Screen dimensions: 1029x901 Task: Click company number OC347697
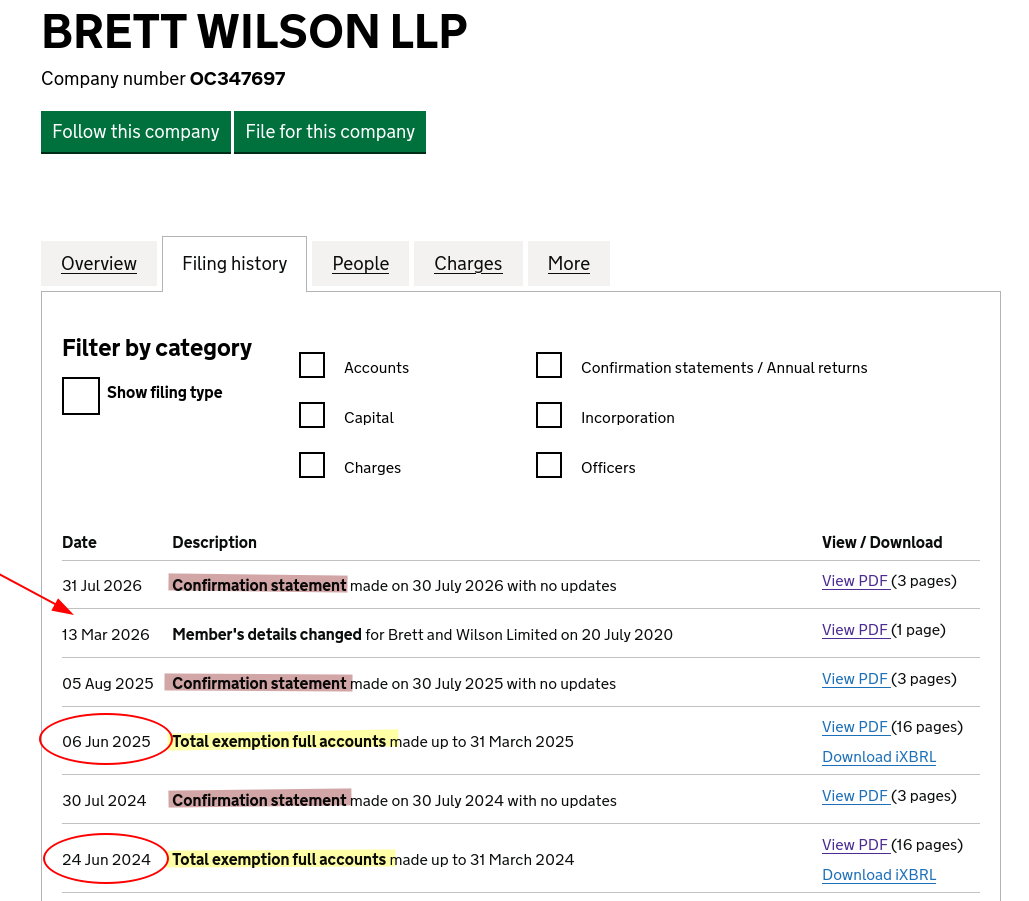pos(238,79)
